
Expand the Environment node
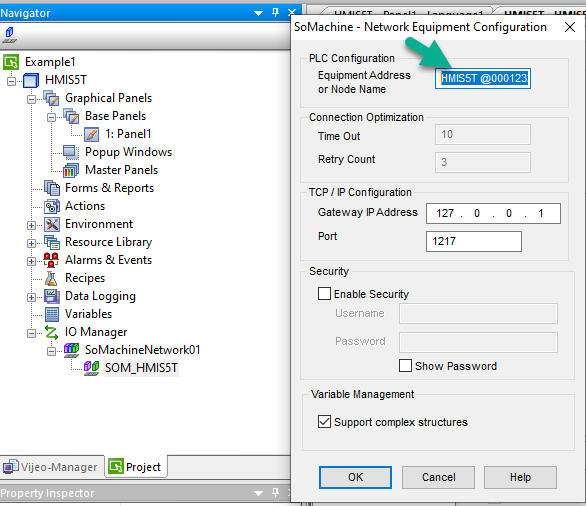coord(32,225)
